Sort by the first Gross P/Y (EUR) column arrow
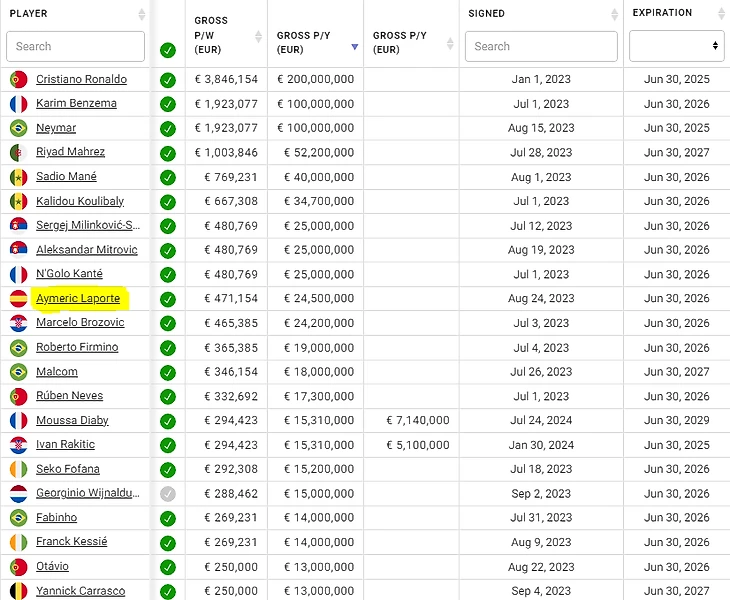 point(354,47)
